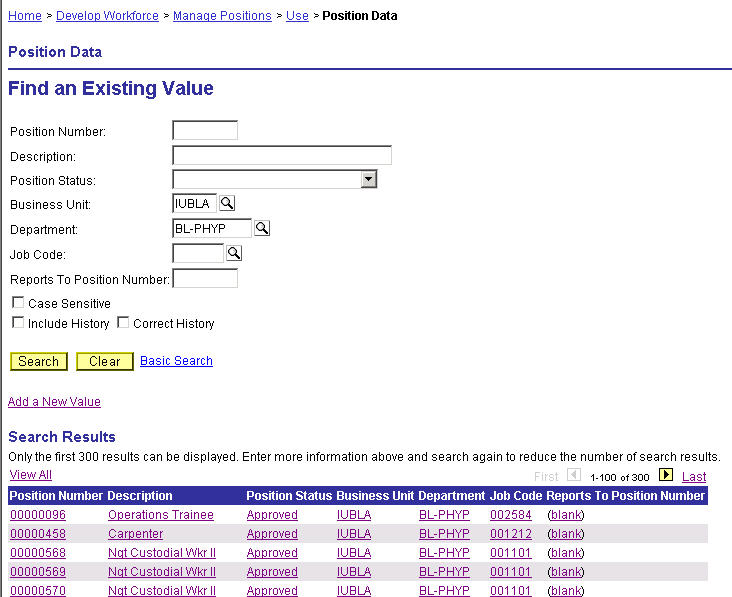Open position 00000458
This screenshot has width=732, height=597.
tap(38, 534)
